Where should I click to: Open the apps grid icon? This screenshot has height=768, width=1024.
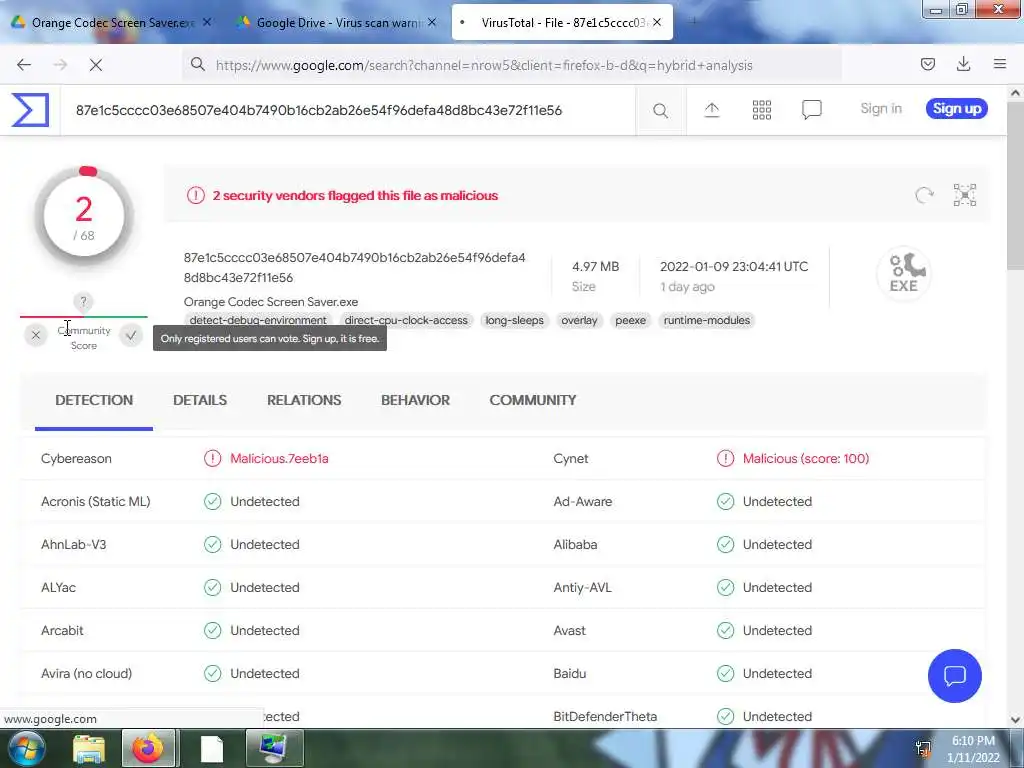point(761,110)
